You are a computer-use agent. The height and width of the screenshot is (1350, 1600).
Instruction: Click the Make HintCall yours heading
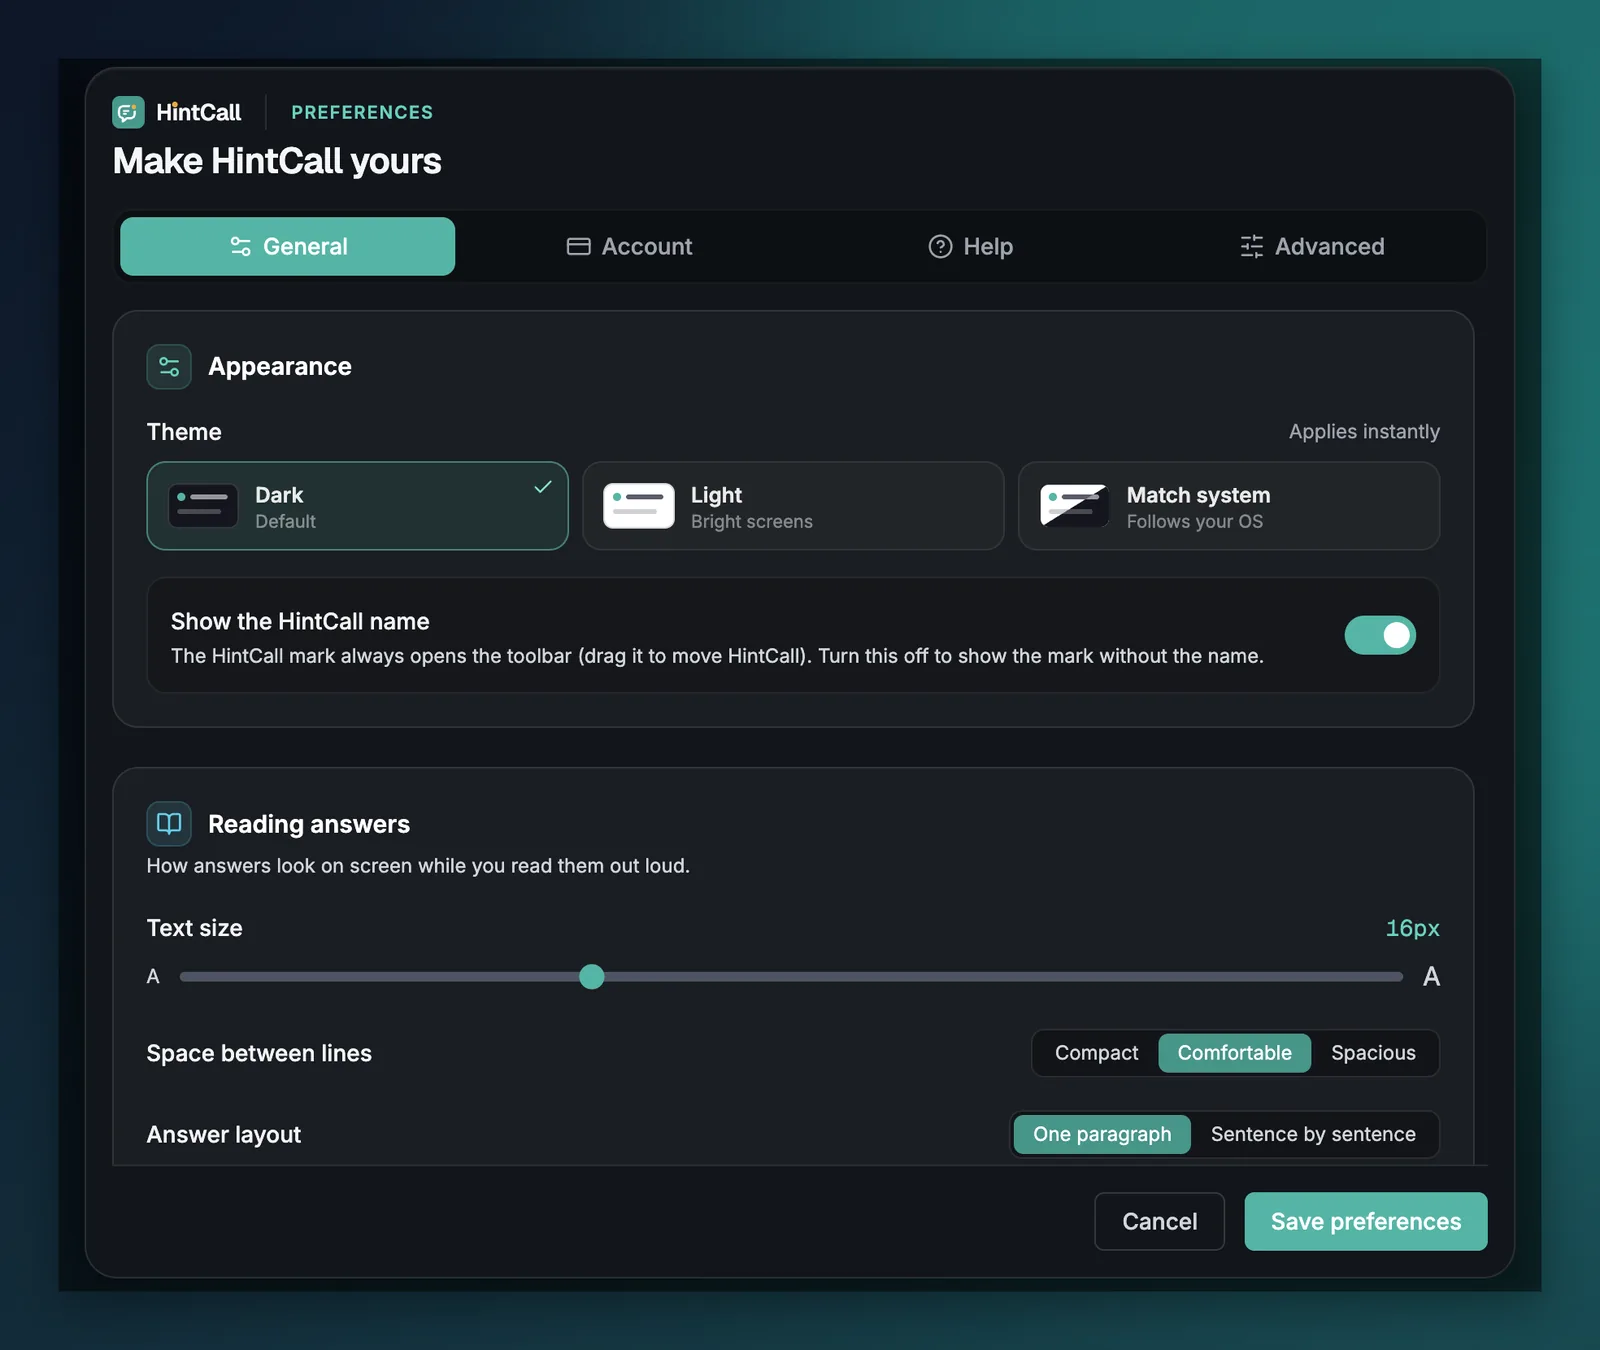[277, 161]
